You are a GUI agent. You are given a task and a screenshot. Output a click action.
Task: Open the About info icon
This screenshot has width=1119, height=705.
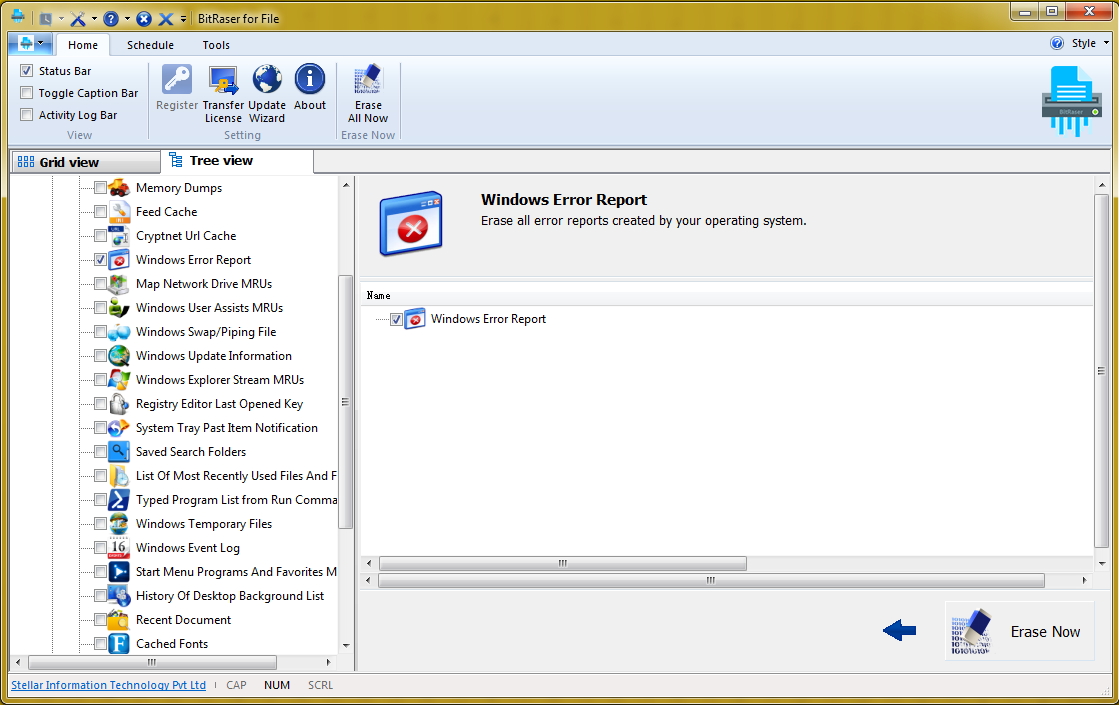310,80
